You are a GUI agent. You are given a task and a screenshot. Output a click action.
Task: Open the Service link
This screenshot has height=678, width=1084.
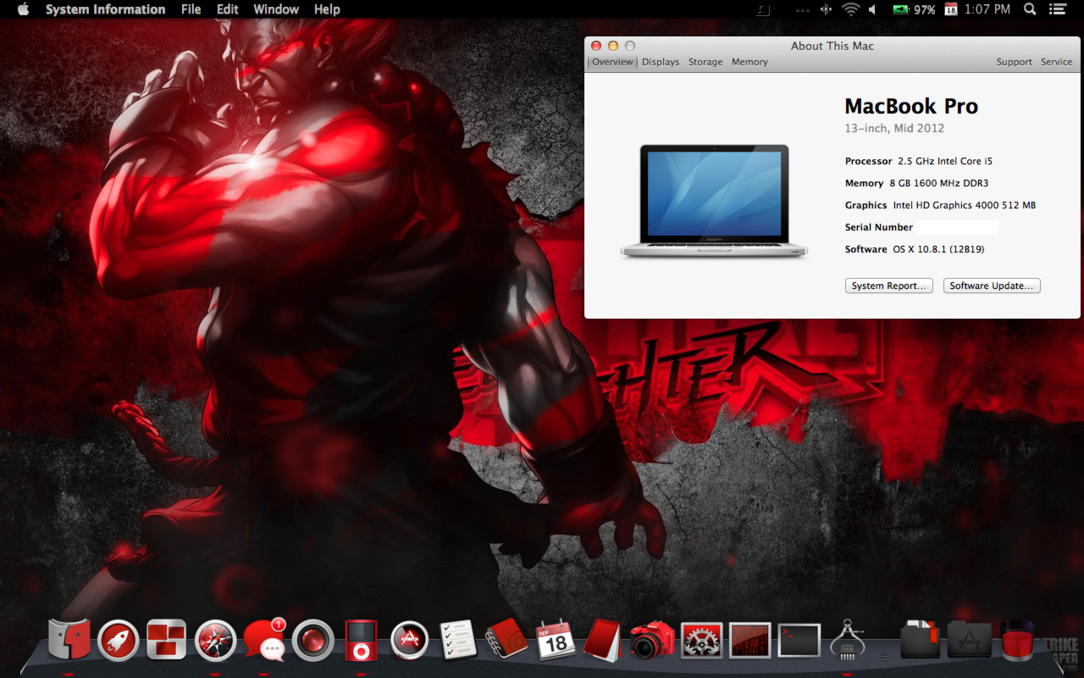(1056, 62)
